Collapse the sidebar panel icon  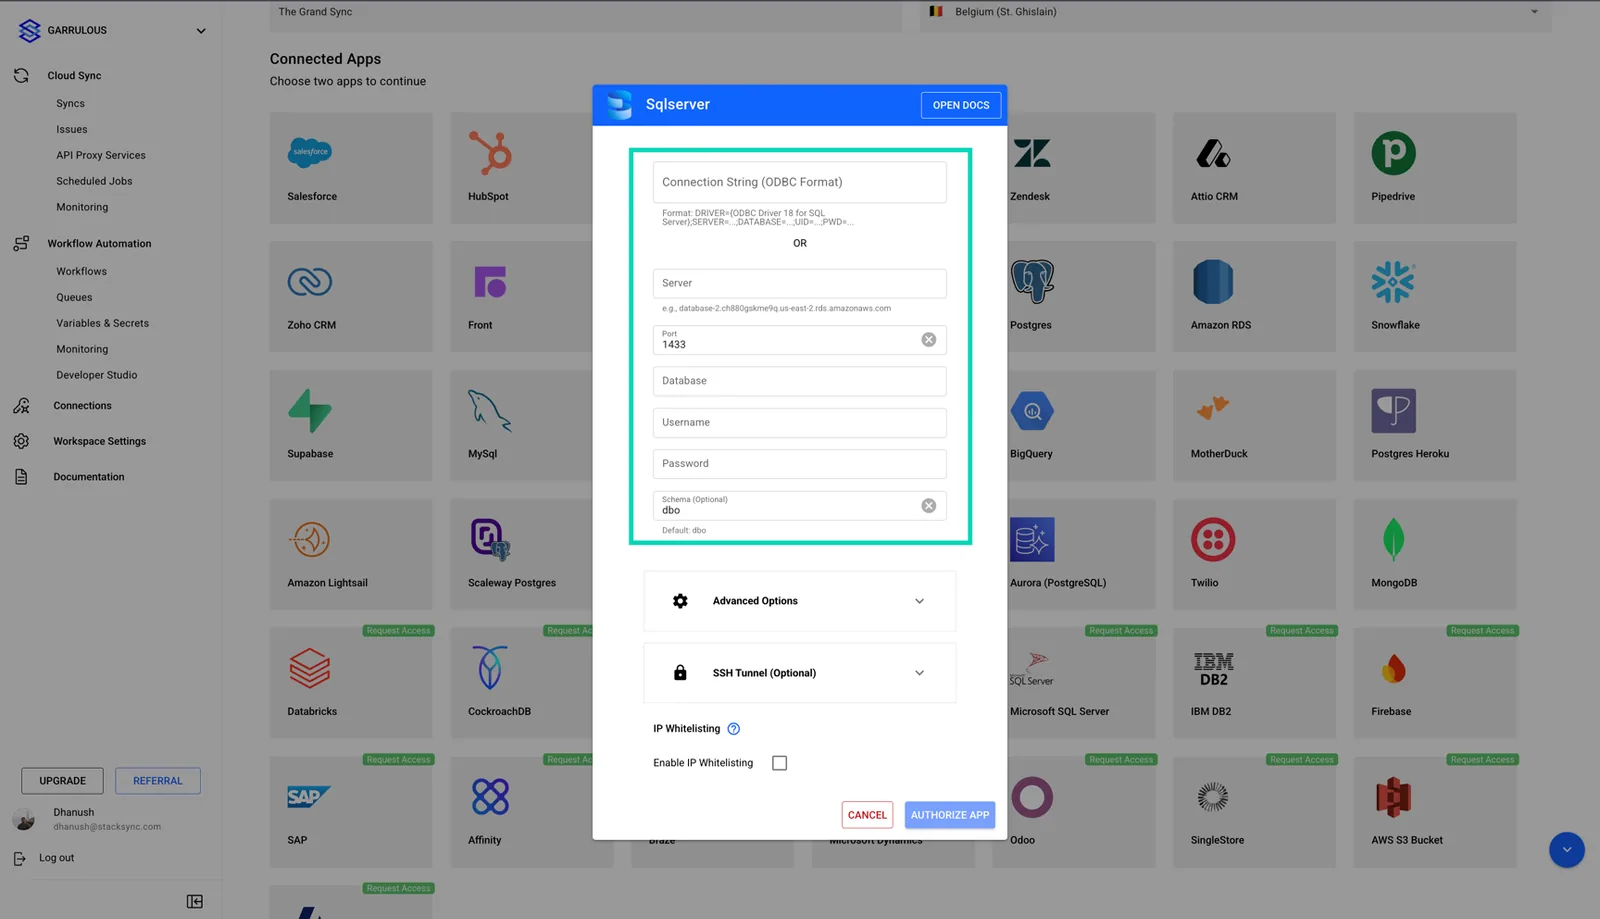coord(195,902)
